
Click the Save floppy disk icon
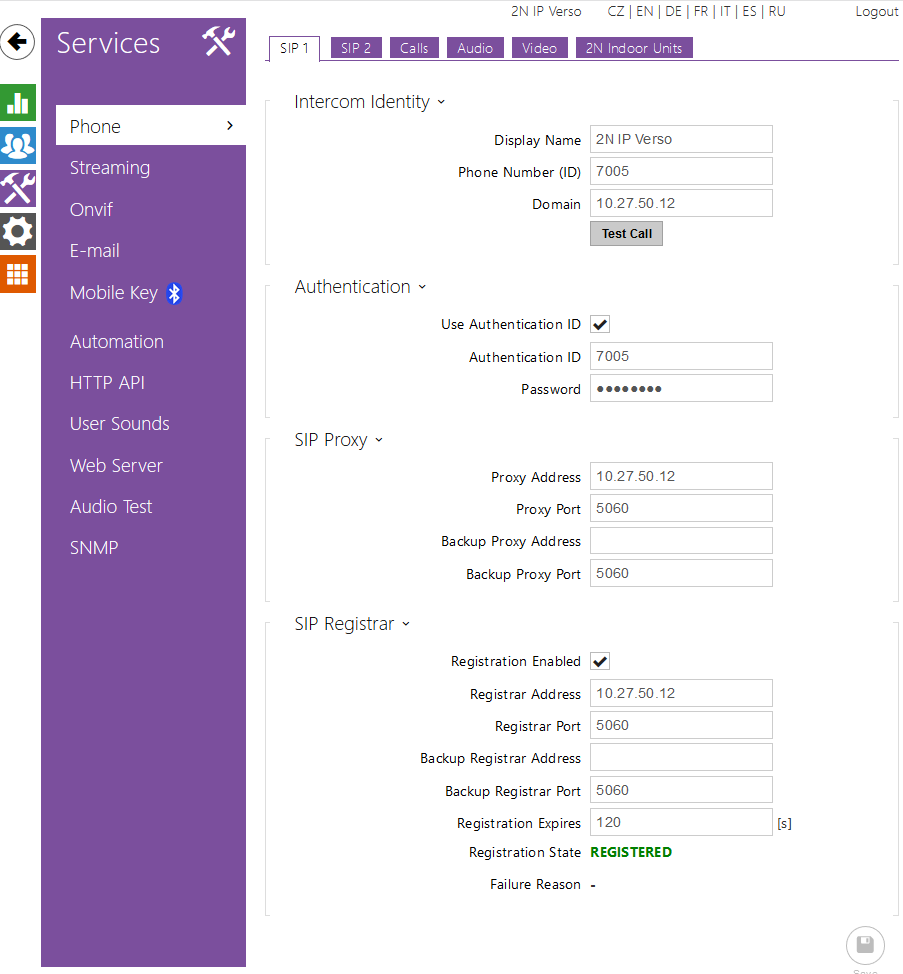coord(865,945)
